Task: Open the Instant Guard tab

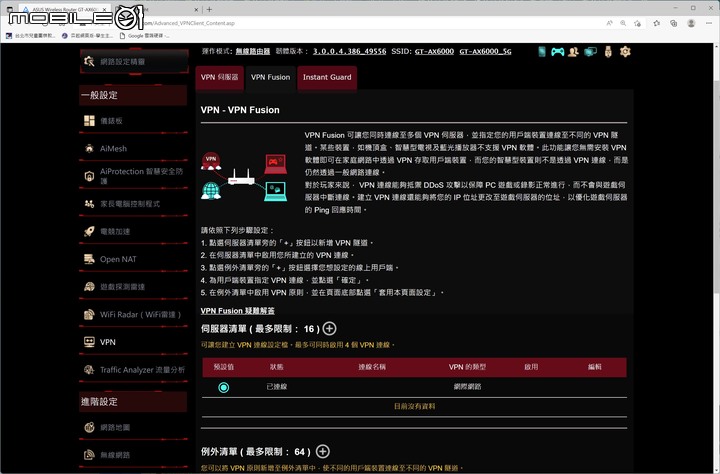Action: [x=327, y=78]
